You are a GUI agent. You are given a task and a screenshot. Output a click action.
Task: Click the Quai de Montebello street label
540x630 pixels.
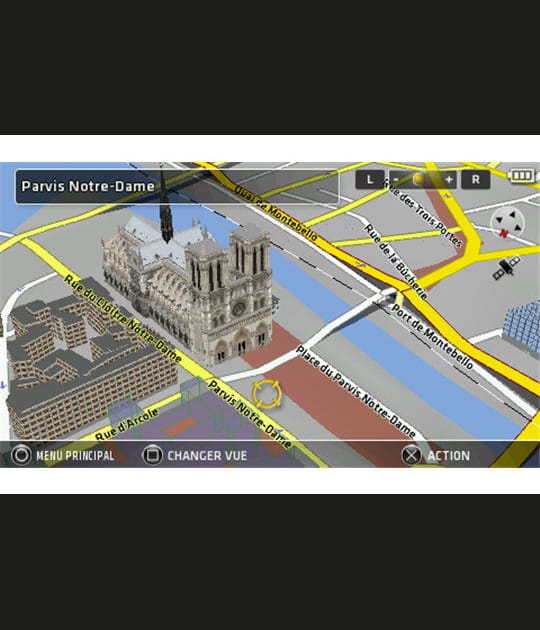(275, 213)
